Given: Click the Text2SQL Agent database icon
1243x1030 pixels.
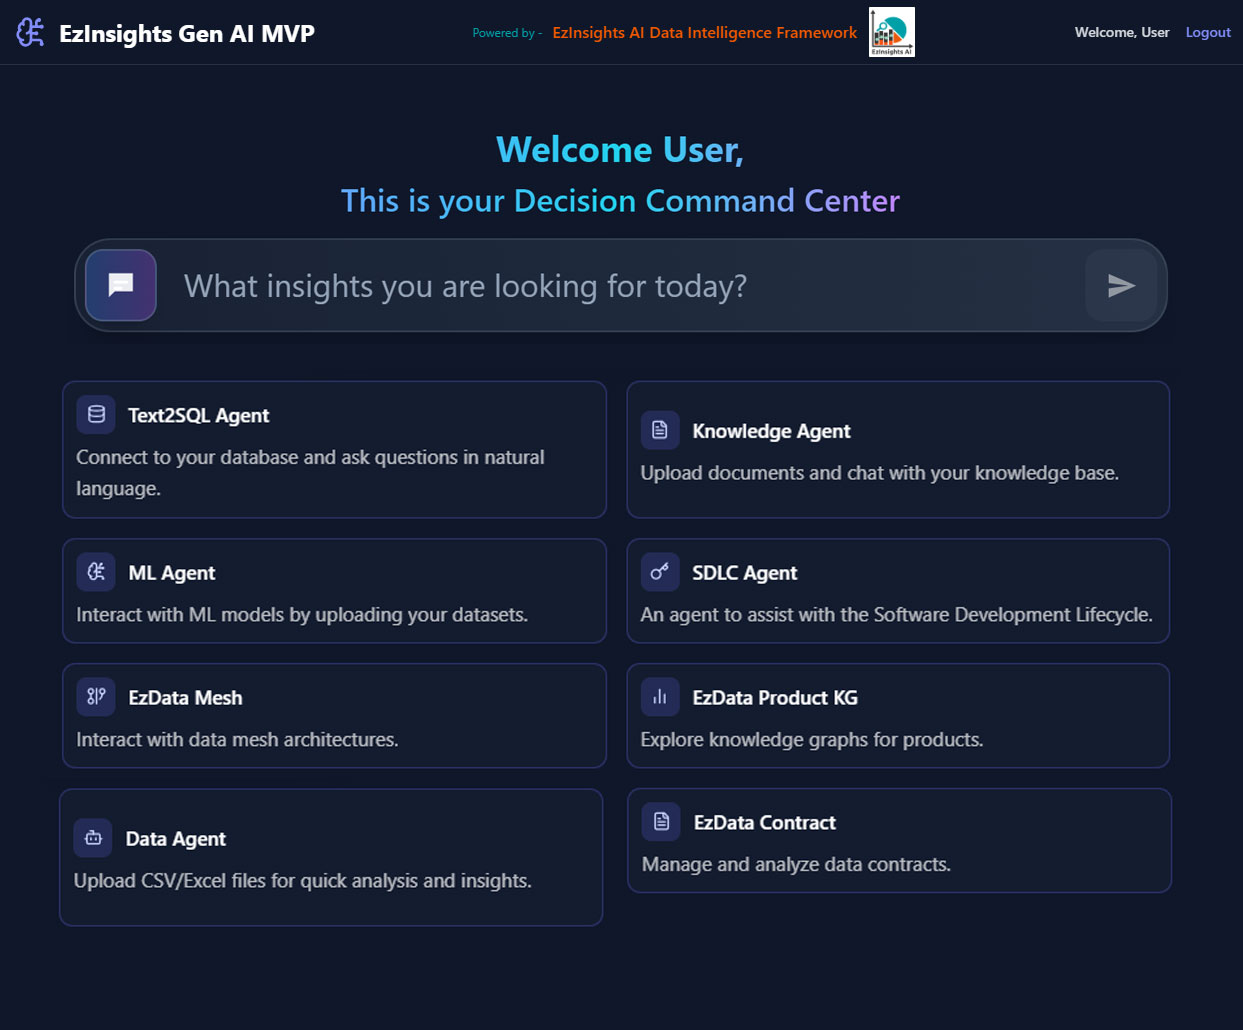Looking at the screenshot, I should 96,414.
